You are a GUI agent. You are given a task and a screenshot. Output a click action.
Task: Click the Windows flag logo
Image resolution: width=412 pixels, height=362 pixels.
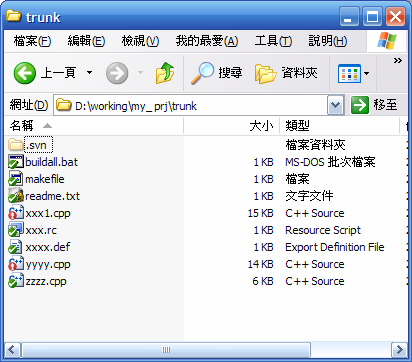[x=387, y=41]
